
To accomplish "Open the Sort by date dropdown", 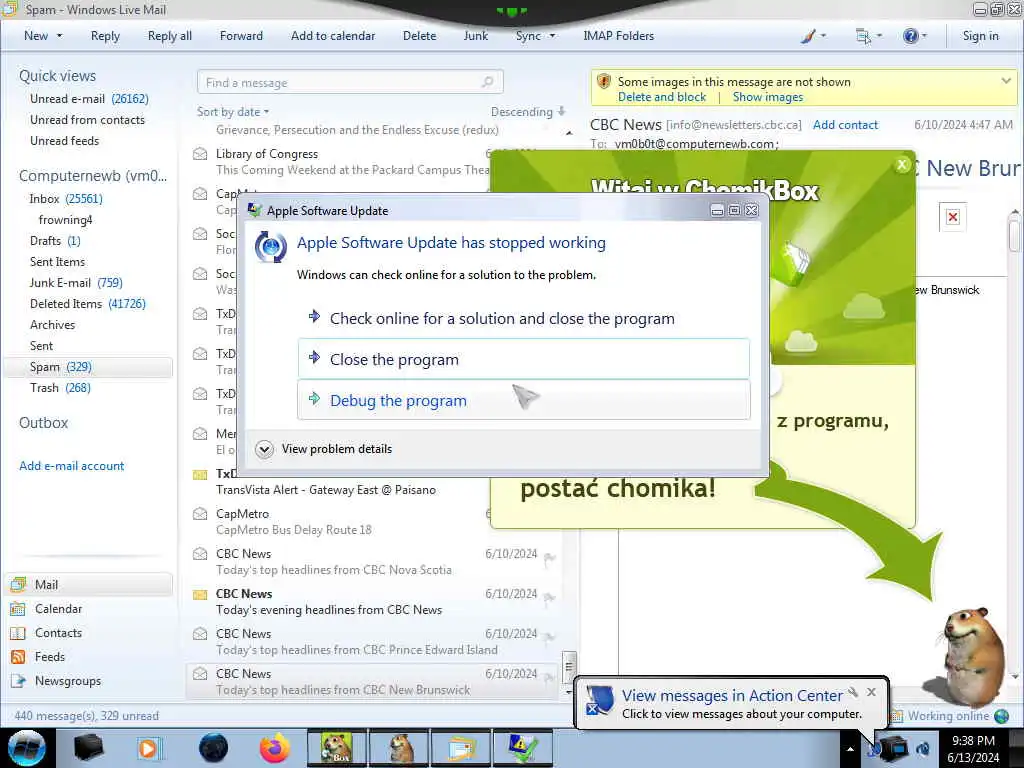I will pyautogui.click(x=233, y=112).
